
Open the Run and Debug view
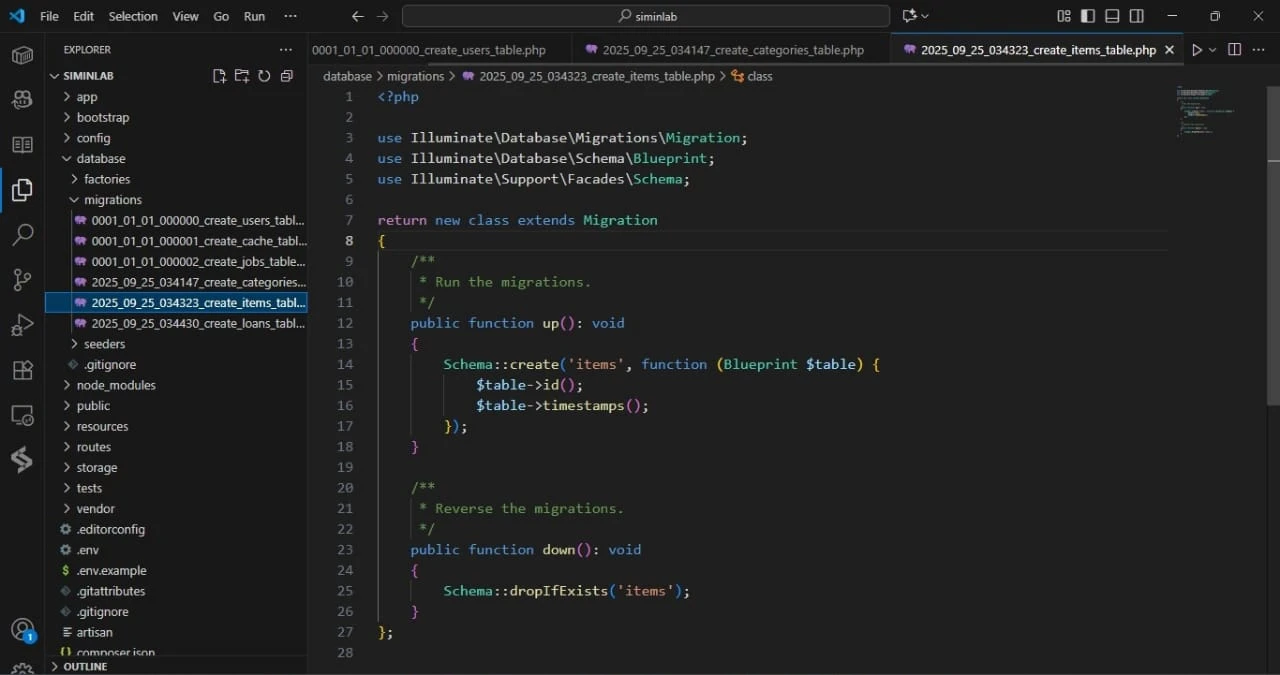click(22, 325)
